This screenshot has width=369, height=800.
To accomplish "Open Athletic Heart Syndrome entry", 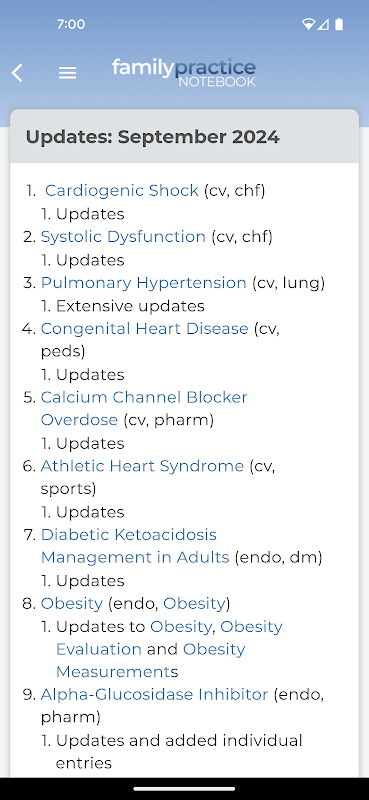I will [x=142, y=466].
